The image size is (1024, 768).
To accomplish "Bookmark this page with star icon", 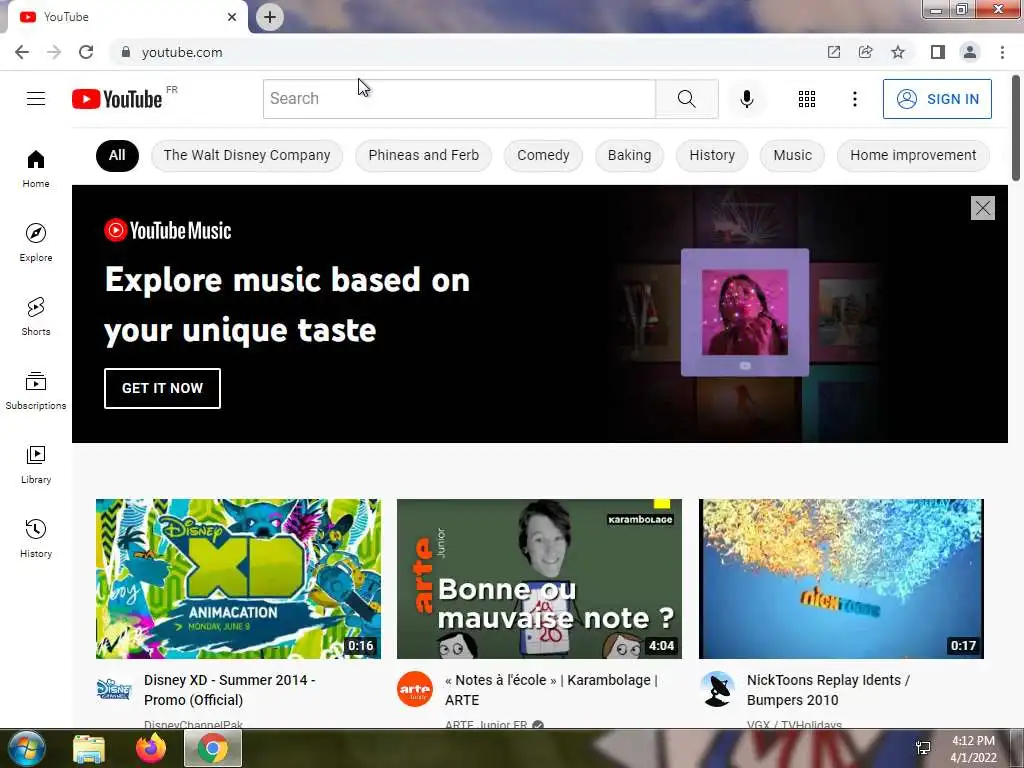I will [x=898, y=52].
